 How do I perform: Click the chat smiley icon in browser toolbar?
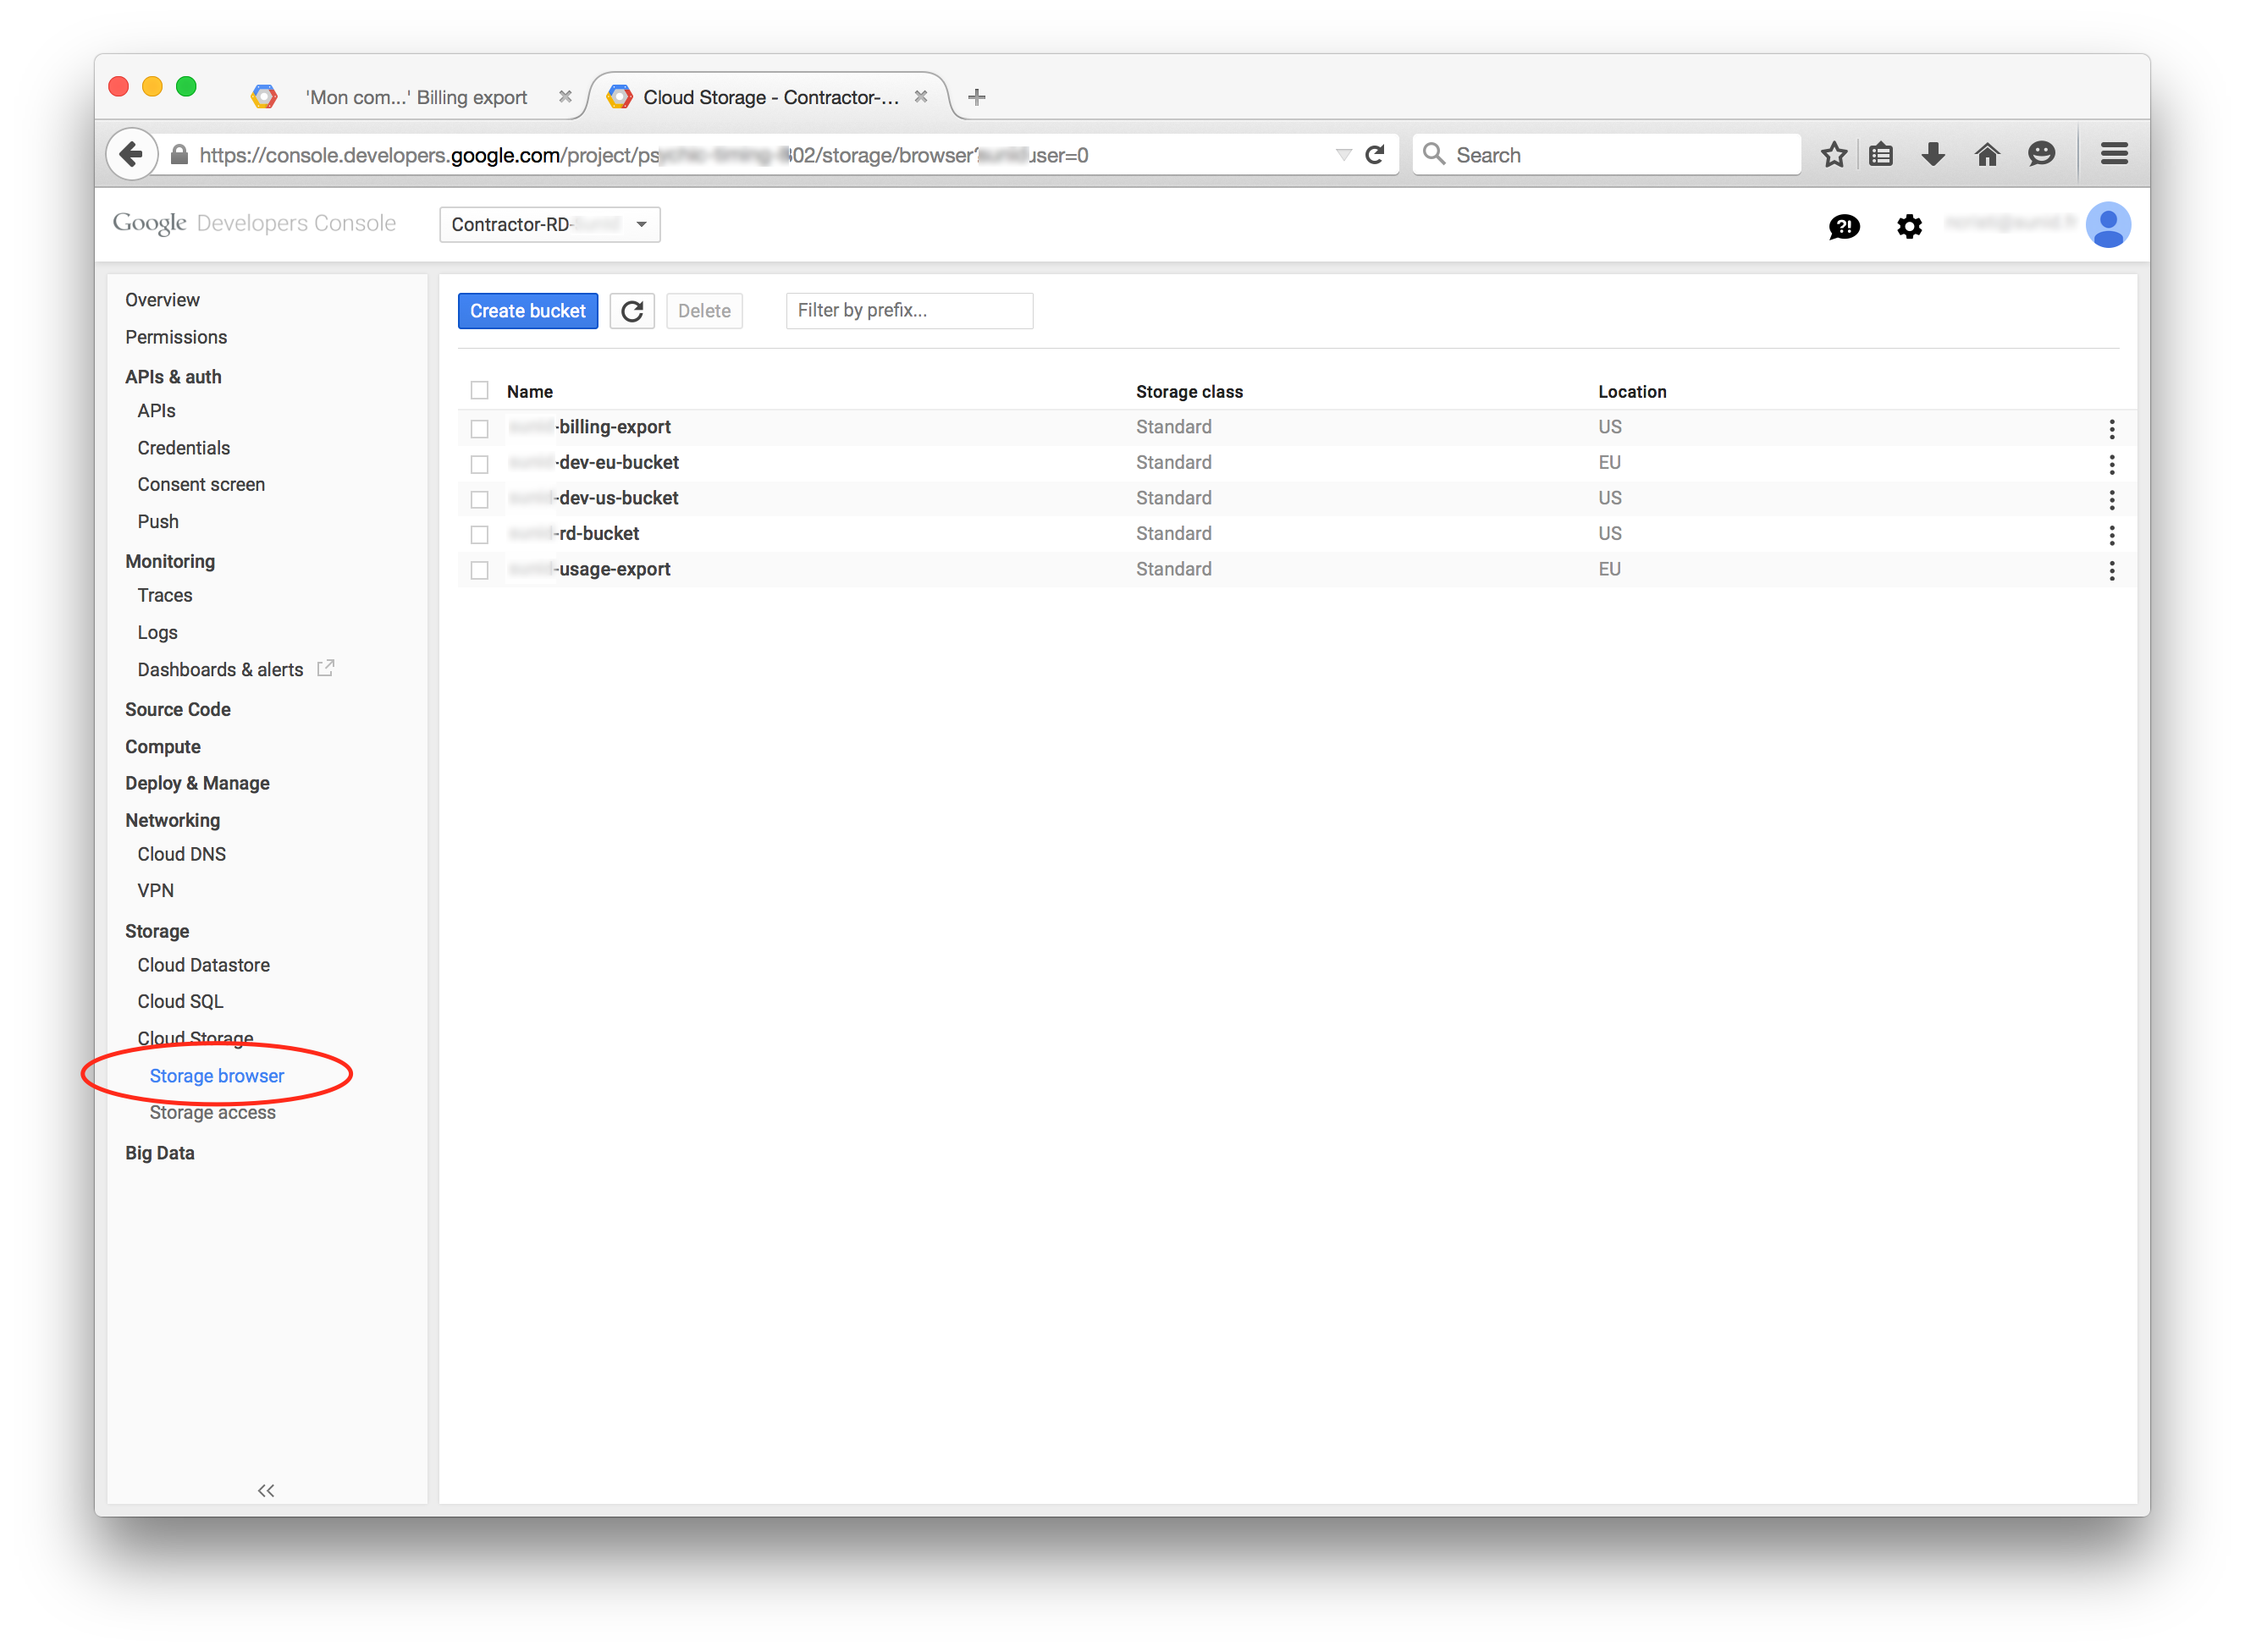click(2040, 154)
